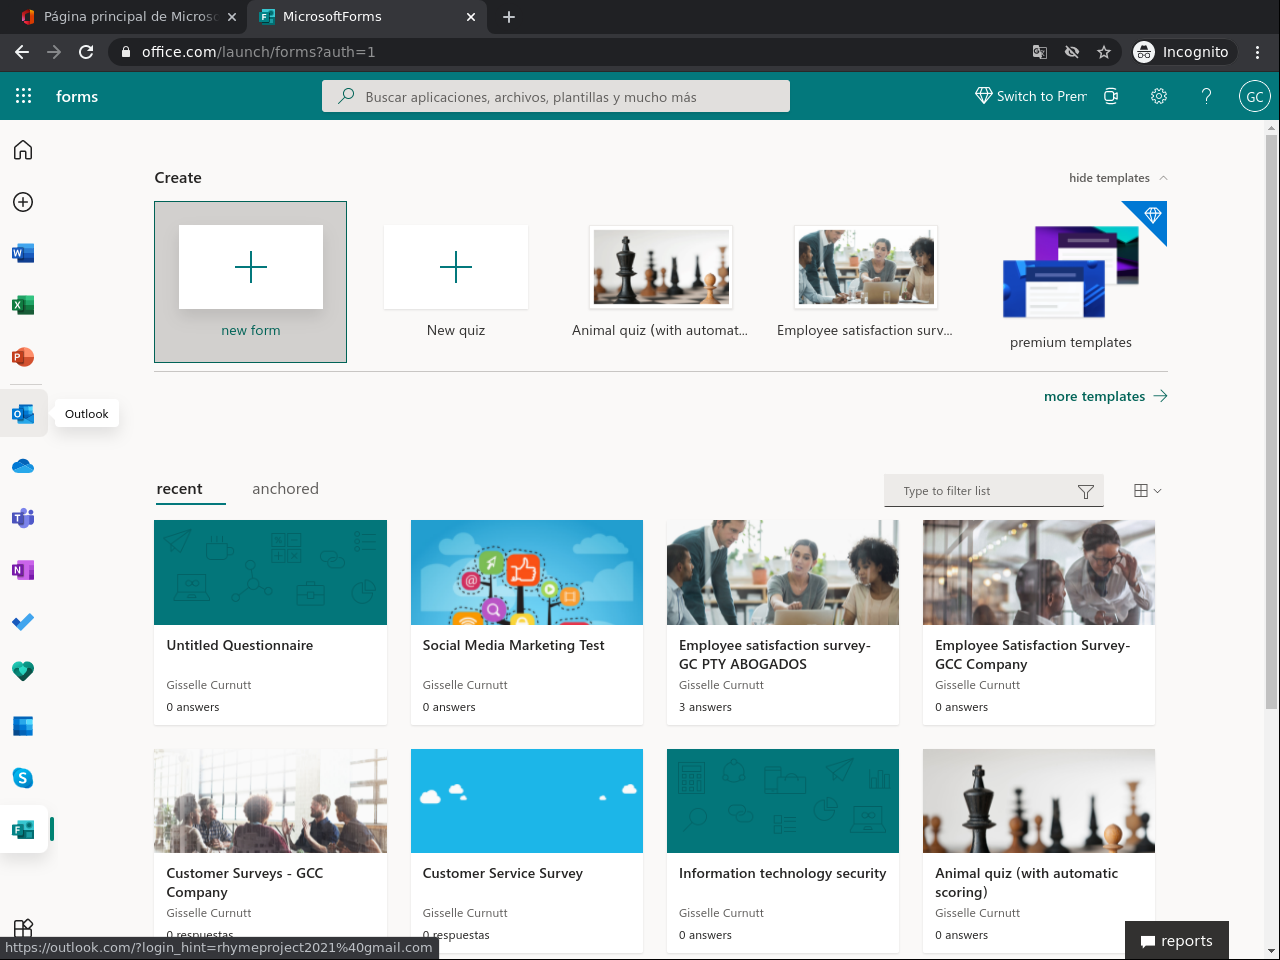The width and height of the screenshot is (1280, 960).
Task: Open Social Media Marketing Test card
Action: pyautogui.click(x=527, y=622)
